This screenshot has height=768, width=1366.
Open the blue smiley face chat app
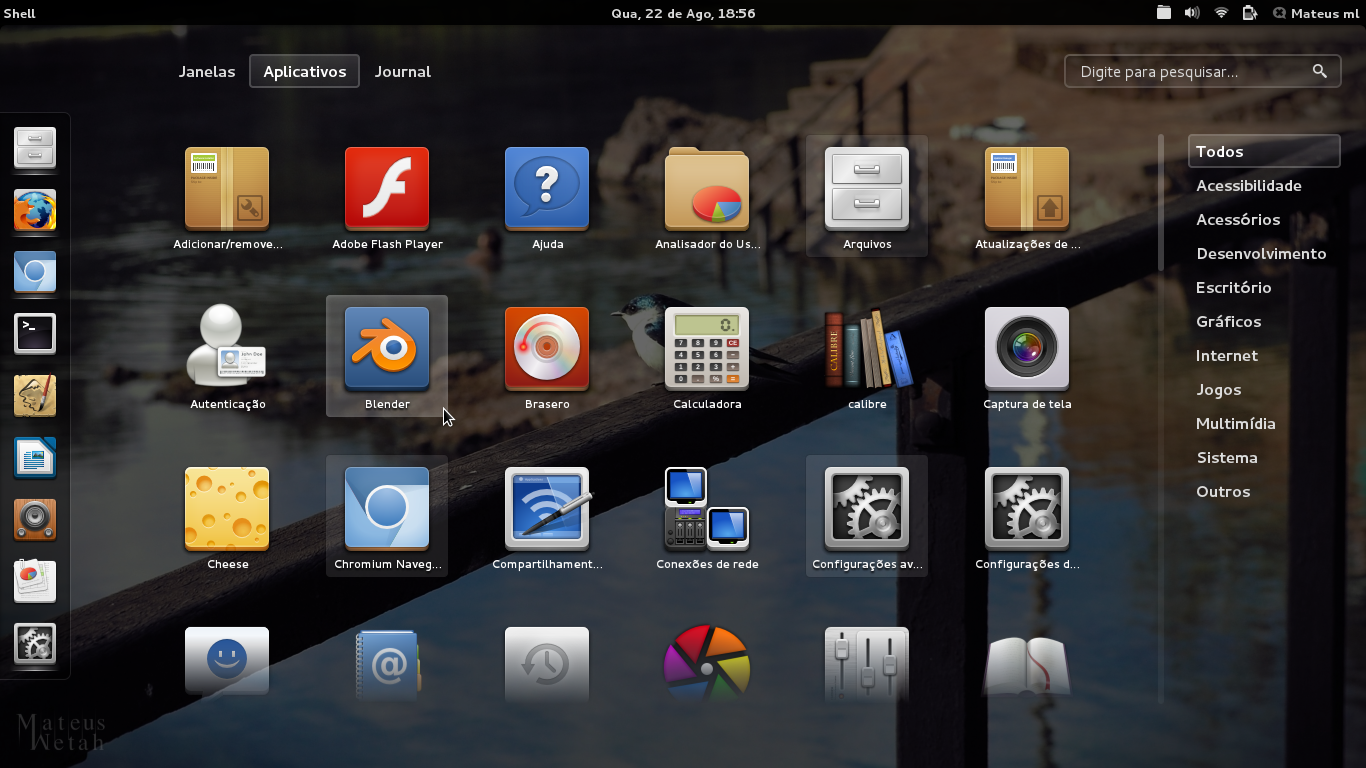(227, 662)
